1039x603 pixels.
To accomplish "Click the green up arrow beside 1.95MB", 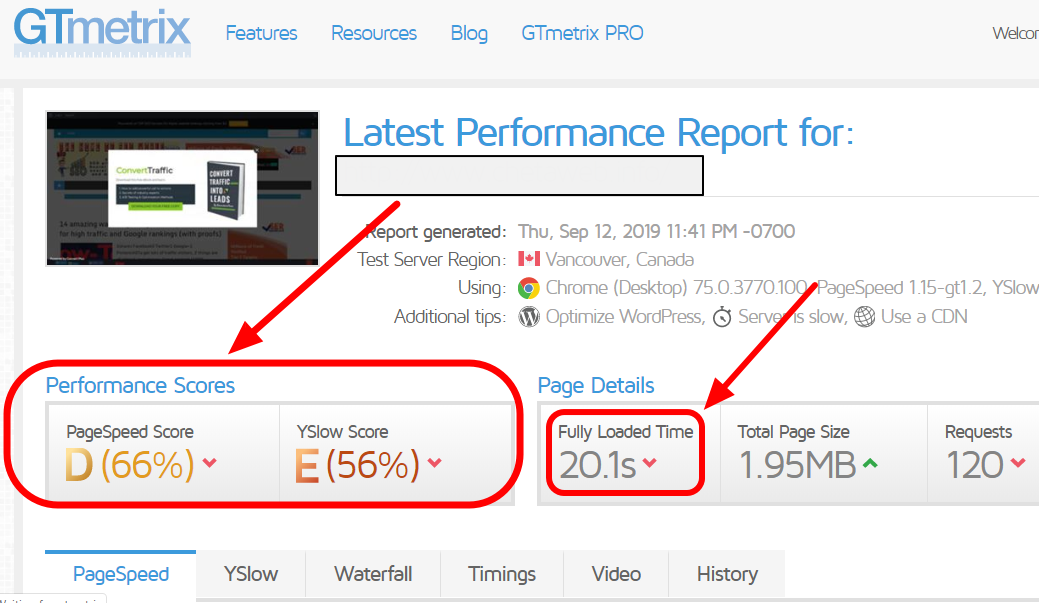I will tap(870, 463).
